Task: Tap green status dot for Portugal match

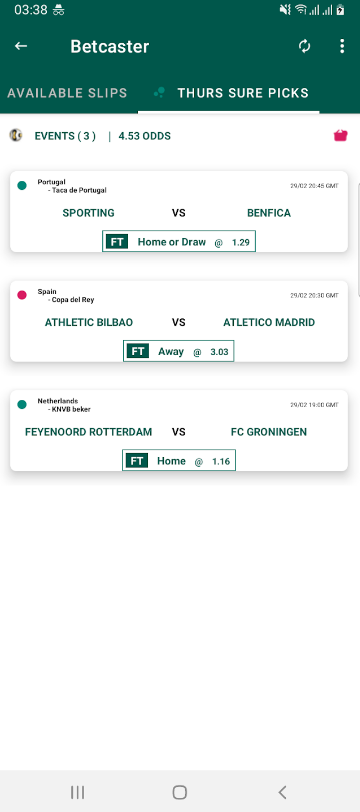Action: click(22, 185)
